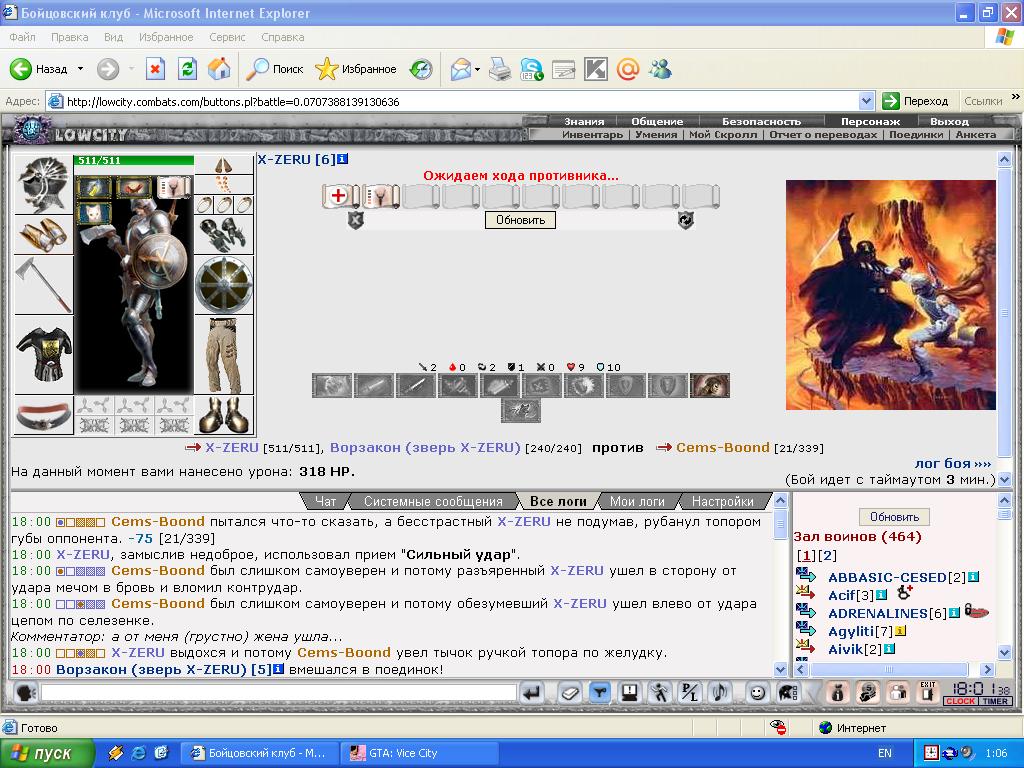
Task: Expand the Back button history dropdown
Action: coord(80,69)
